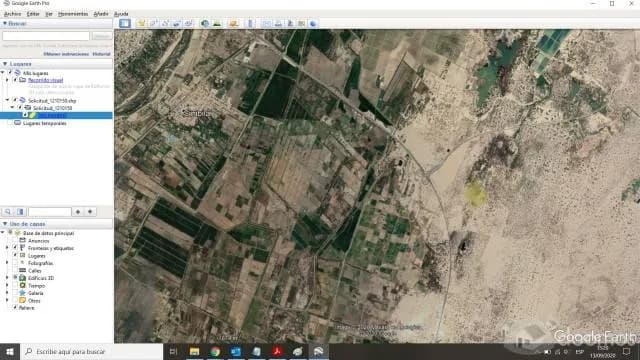Select the Add Image Overlay tool

pos(177,23)
